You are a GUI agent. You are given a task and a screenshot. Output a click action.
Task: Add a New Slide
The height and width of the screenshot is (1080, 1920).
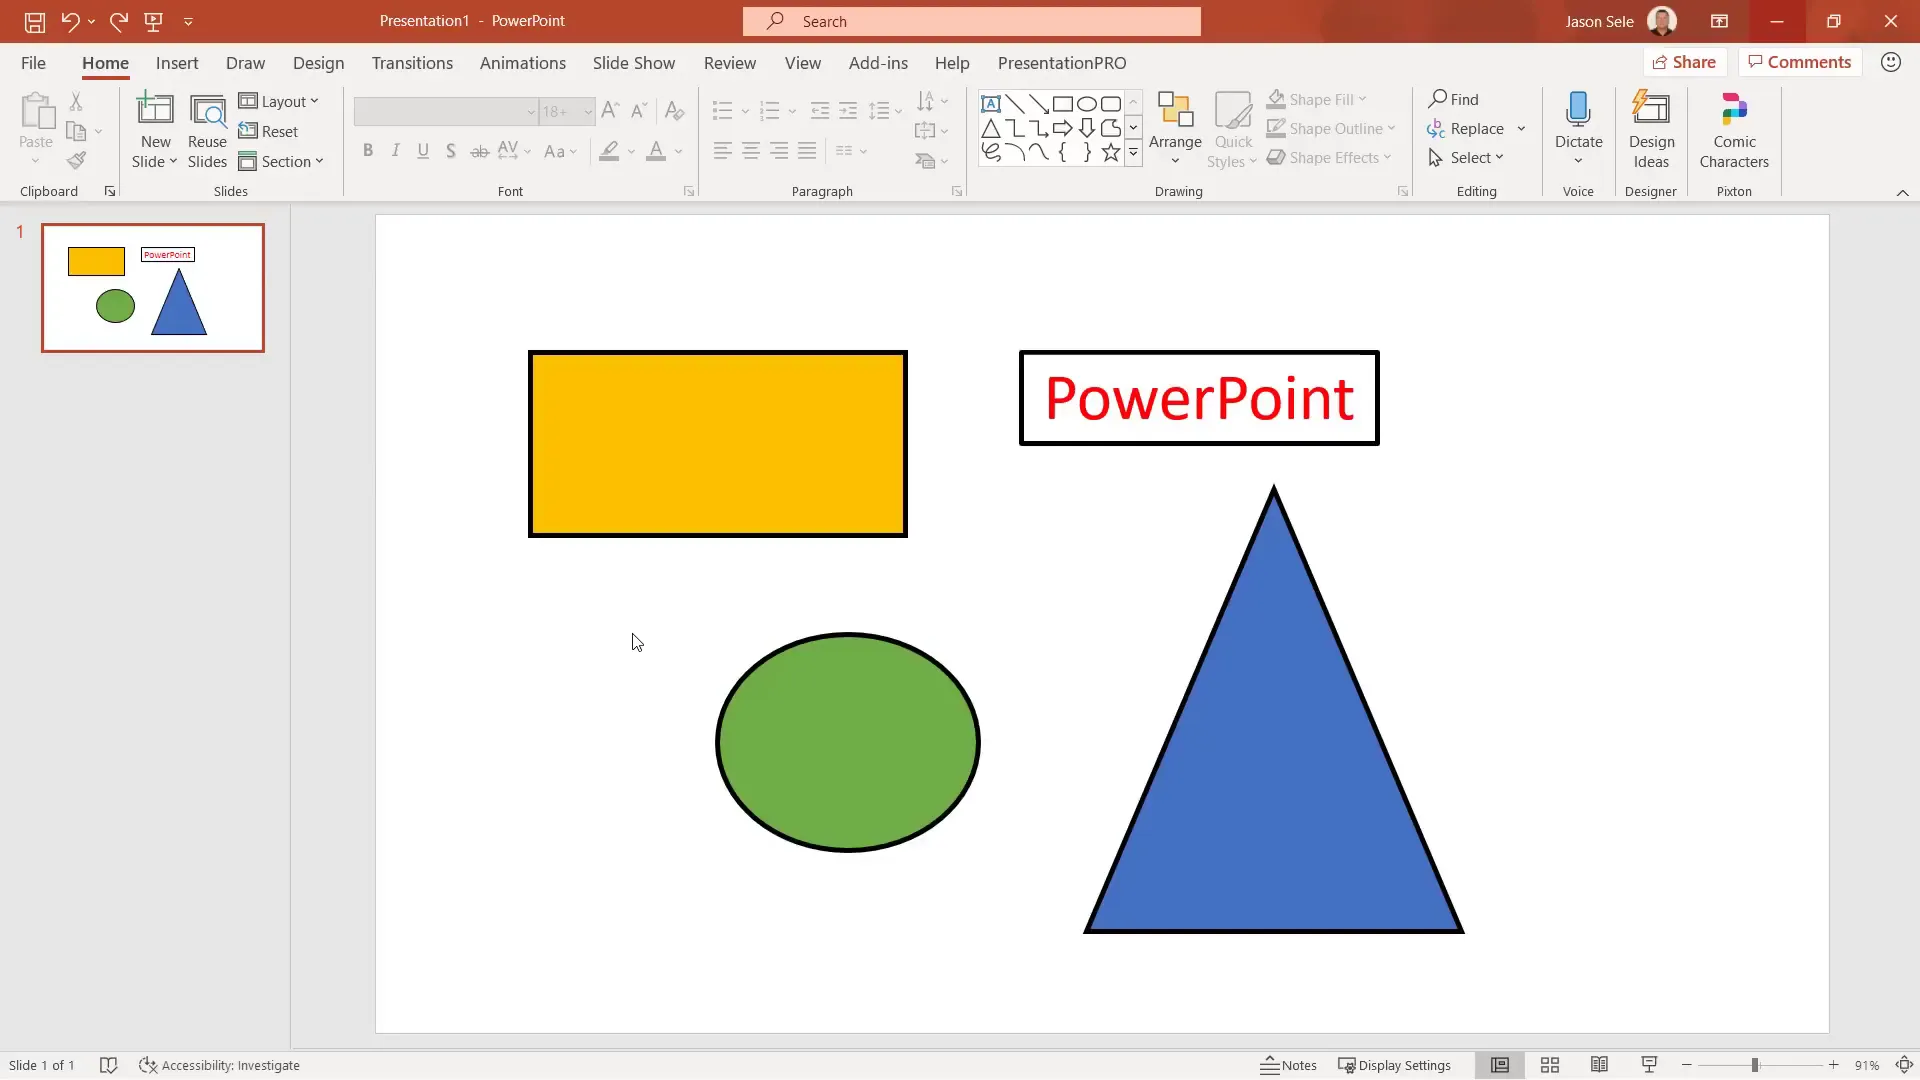(x=155, y=131)
